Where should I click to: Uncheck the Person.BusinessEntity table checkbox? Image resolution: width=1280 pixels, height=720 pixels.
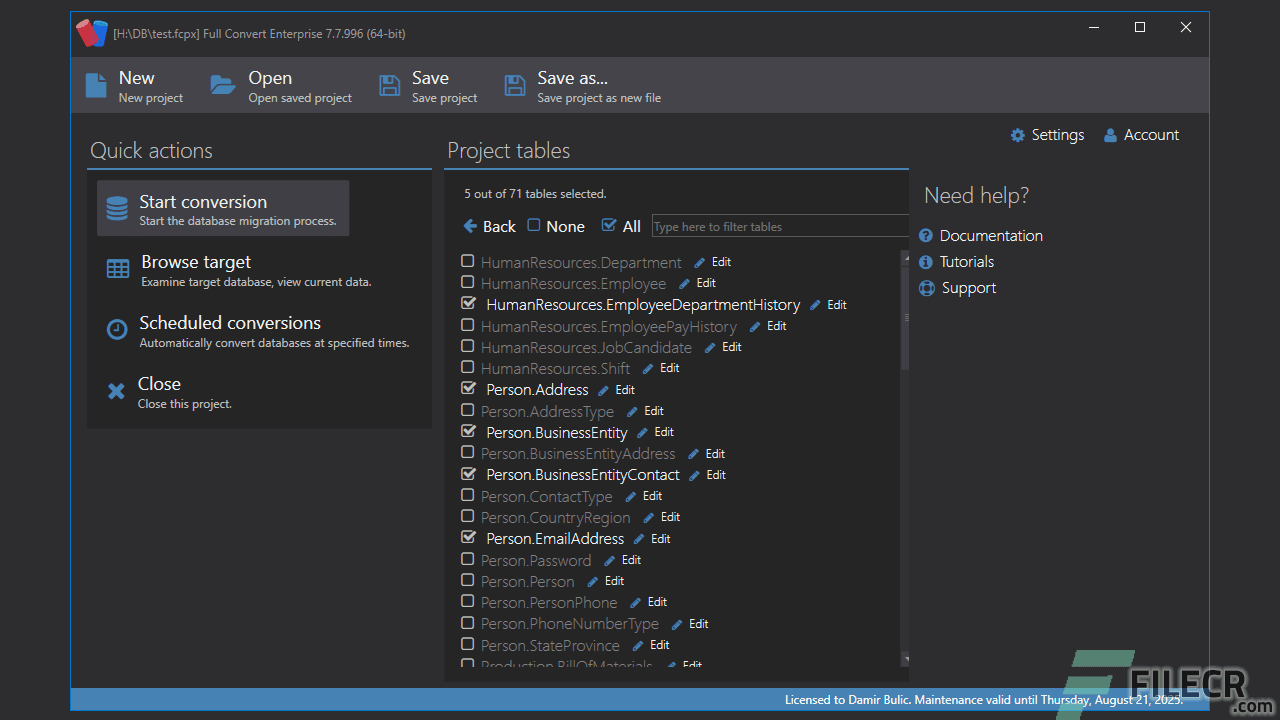point(467,431)
